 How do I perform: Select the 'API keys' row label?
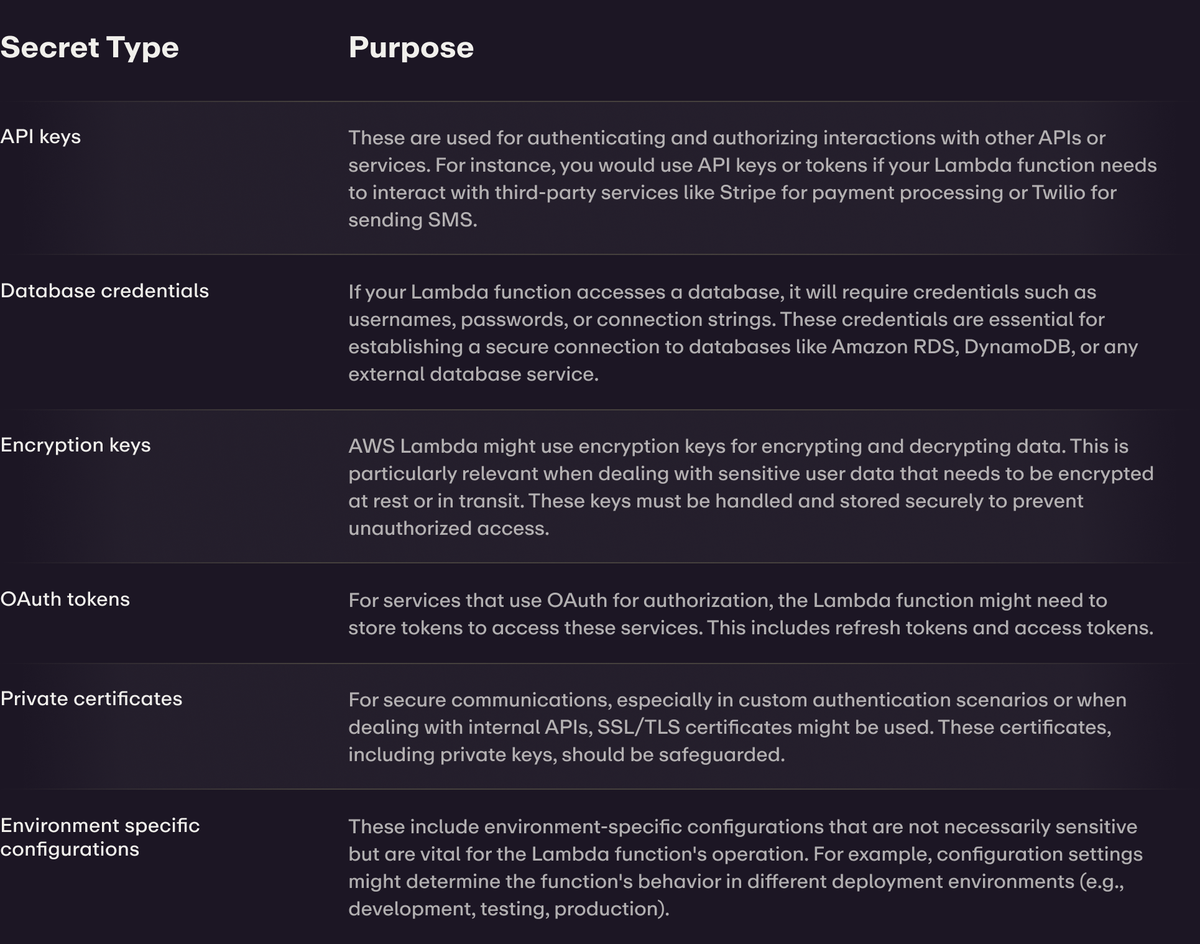click(41, 137)
